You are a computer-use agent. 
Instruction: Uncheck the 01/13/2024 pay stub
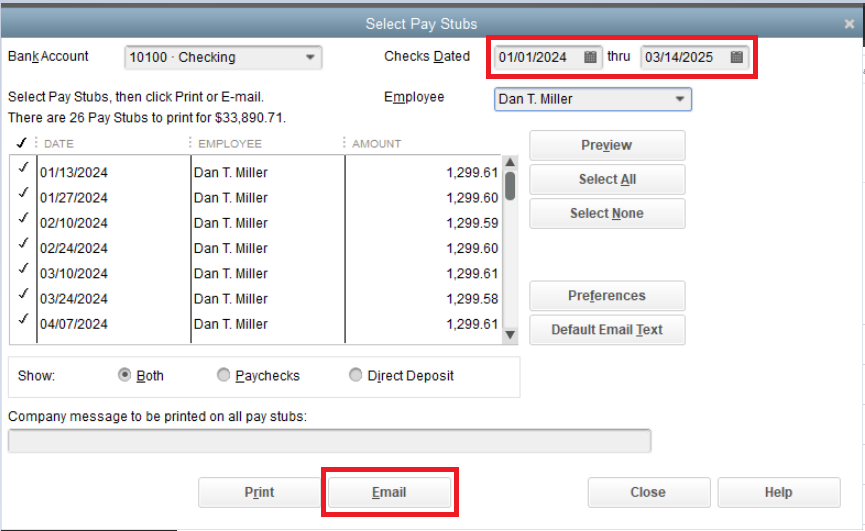(x=23, y=167)
